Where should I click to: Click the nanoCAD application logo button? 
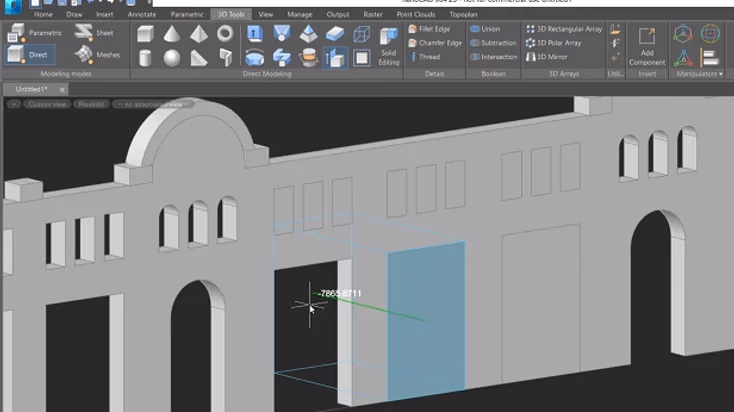[13, 7]
